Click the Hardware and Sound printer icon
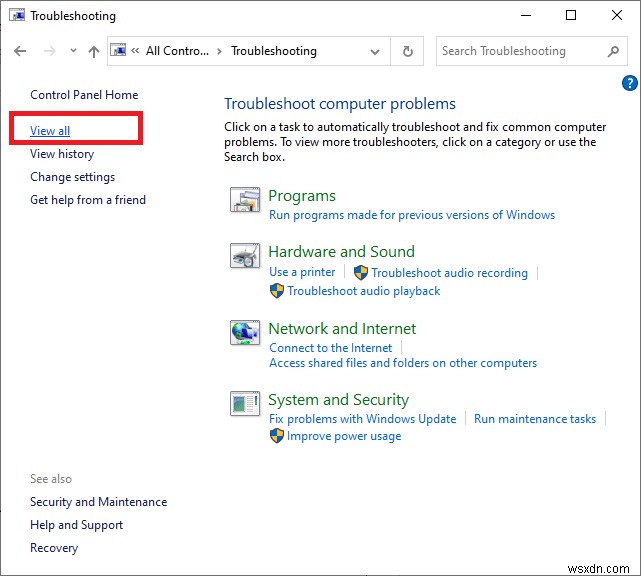 tap(244, 256)
